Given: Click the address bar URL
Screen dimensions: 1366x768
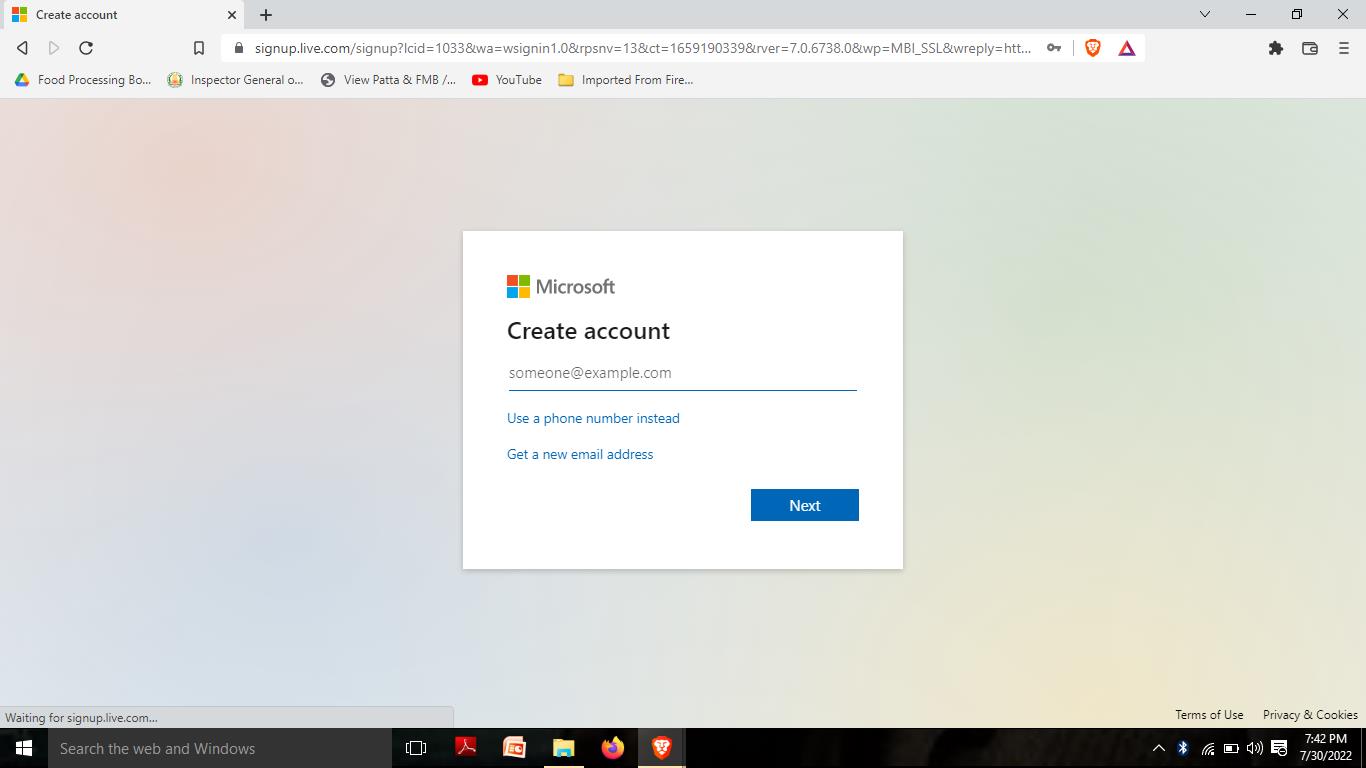Looking at the screenshot, I should pos(642,48).
